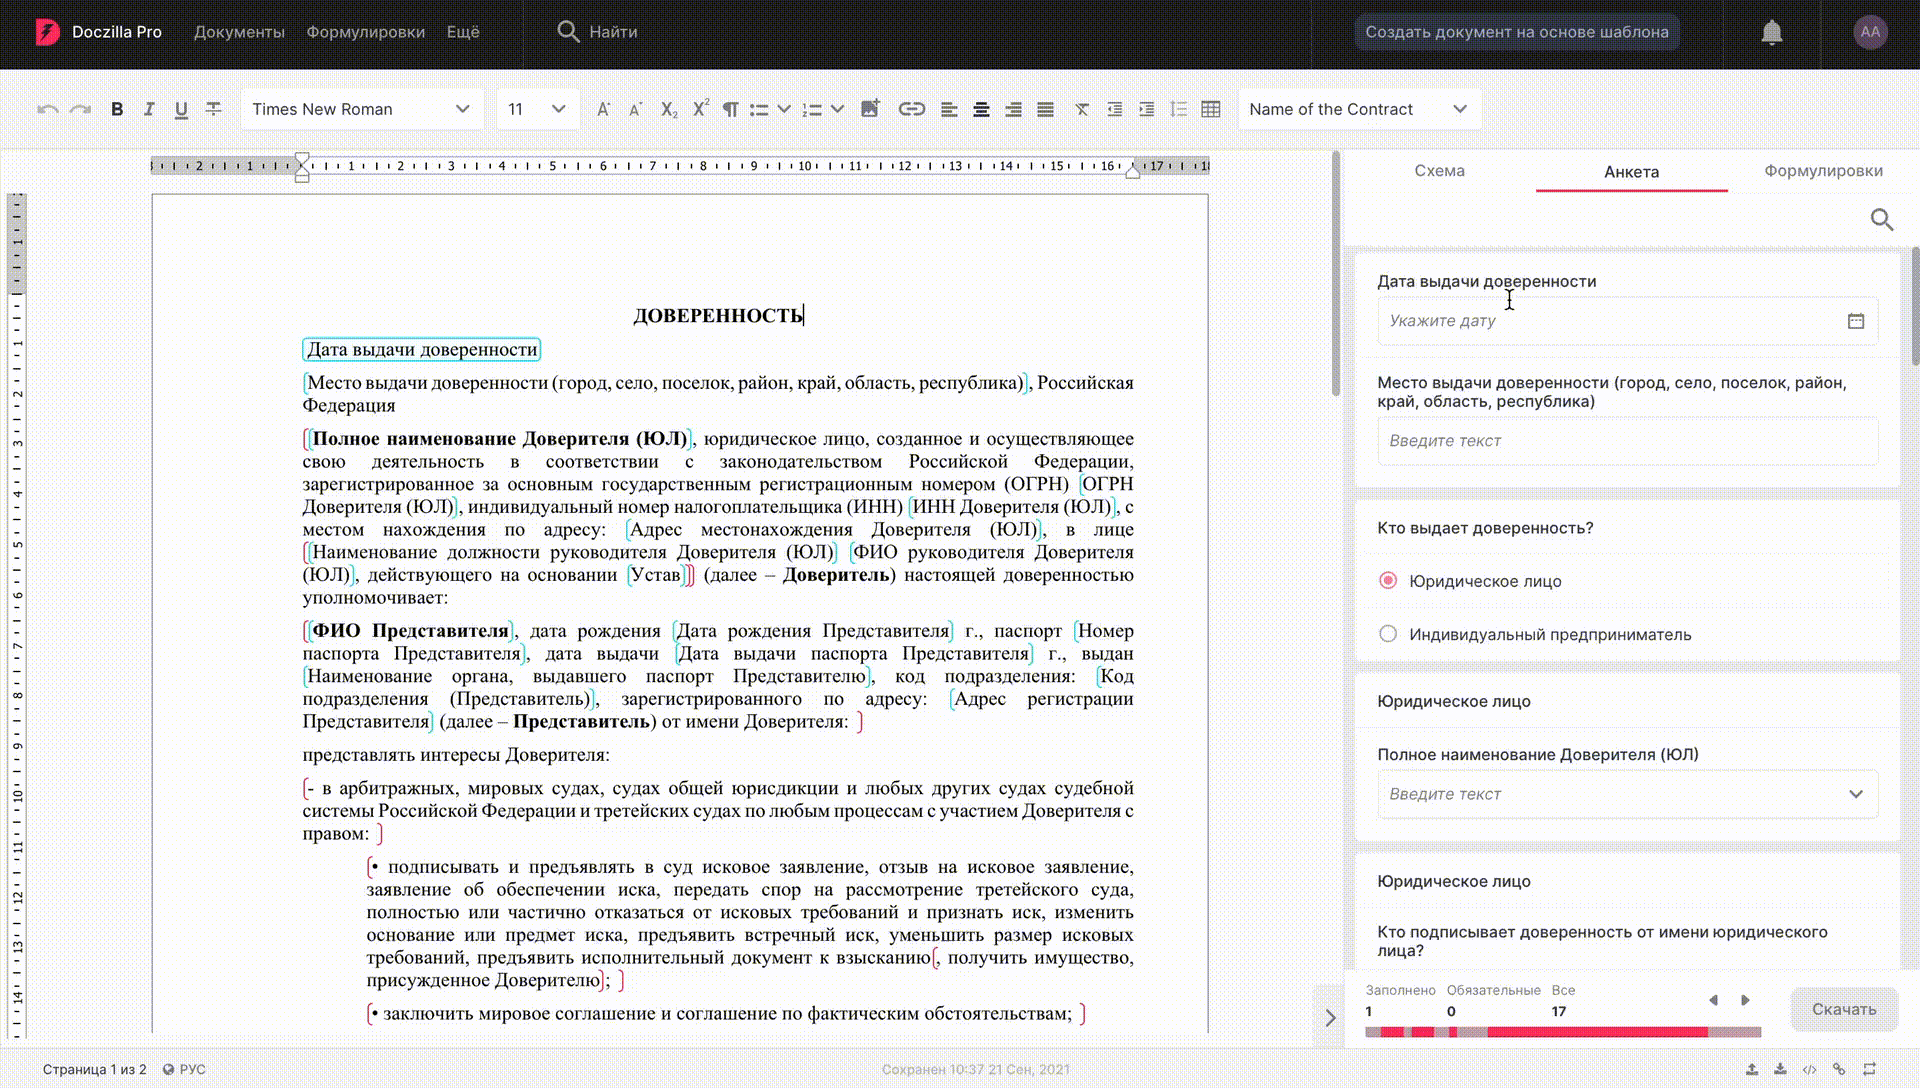Expand the Name of the Contract dropdown
This screenshot has width=1920, height=1088.
[1359, 109]
